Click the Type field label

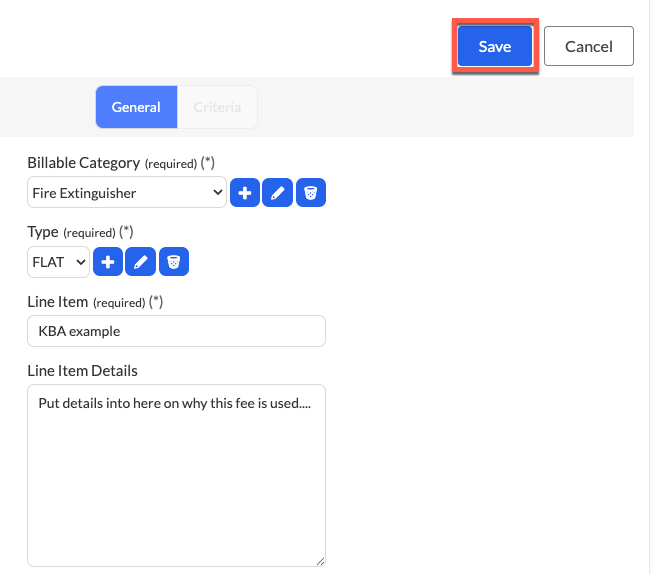[x=43, y=232]
